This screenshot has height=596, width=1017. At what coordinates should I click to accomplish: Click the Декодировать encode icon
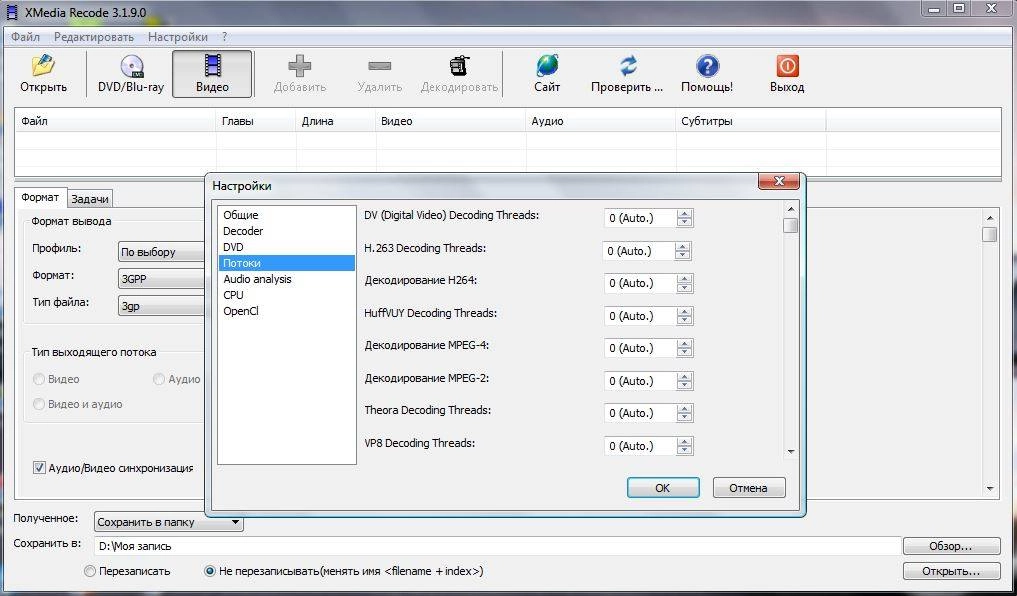[459, 66]
